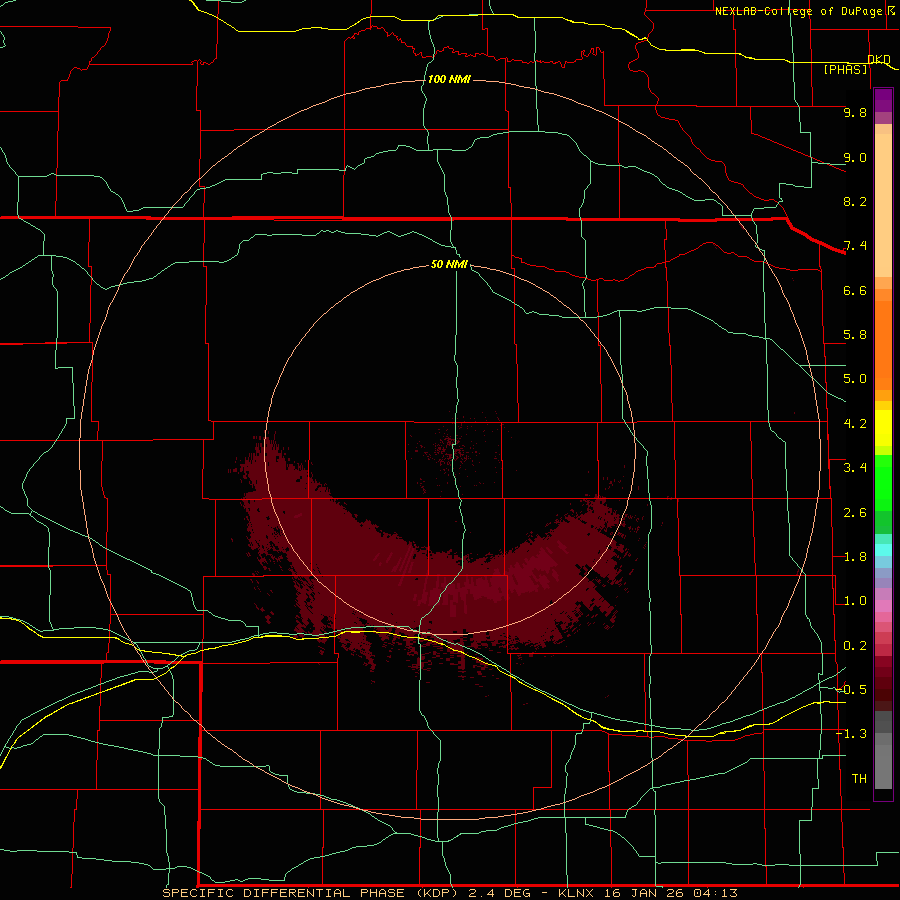Click the 2.6 scale value
900x900 pixels.
point(855,513)
